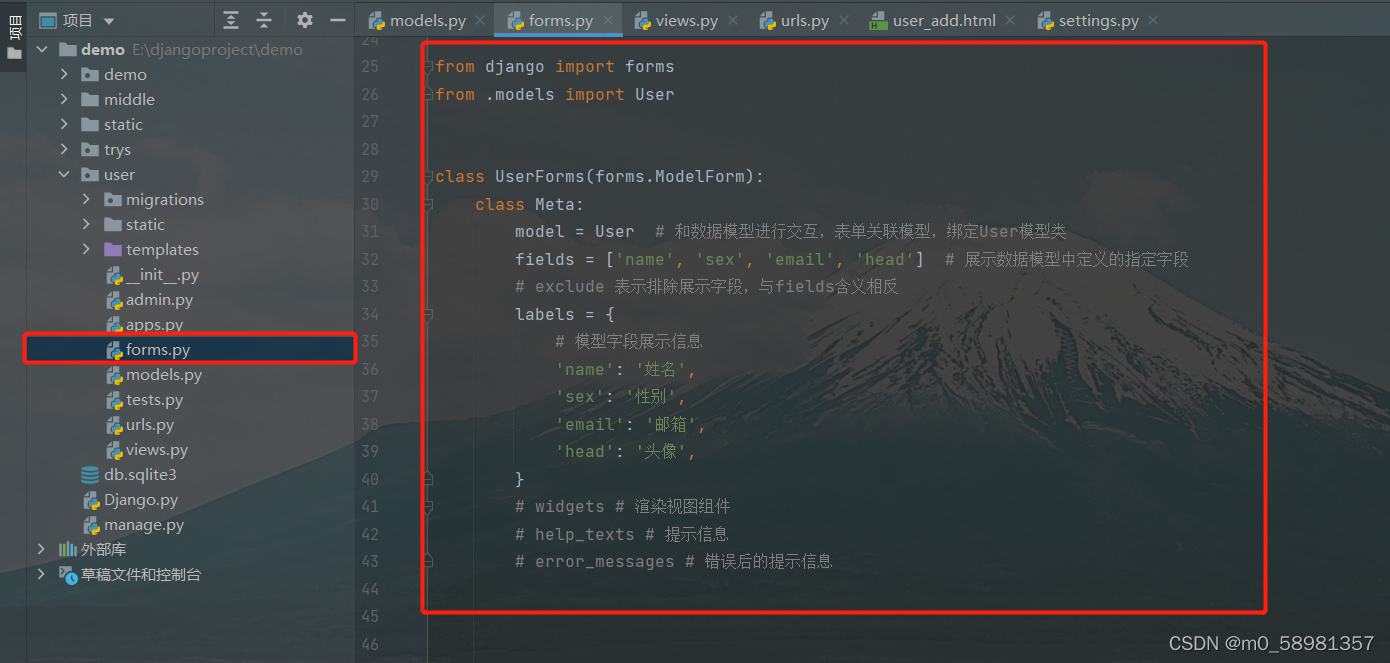Click line number 44 in the gutter
This screenshot has width=1390, height=663.
[370, 589]
